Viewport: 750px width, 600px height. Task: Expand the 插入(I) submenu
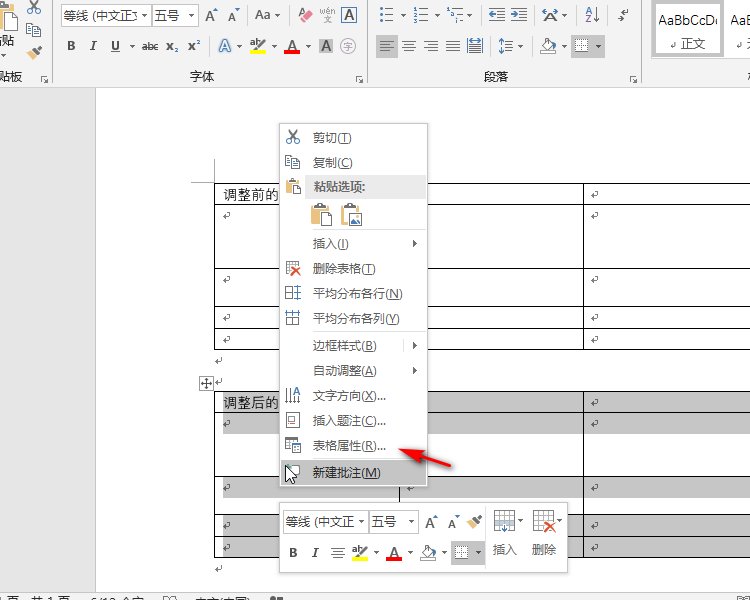[x=354, y=244]
